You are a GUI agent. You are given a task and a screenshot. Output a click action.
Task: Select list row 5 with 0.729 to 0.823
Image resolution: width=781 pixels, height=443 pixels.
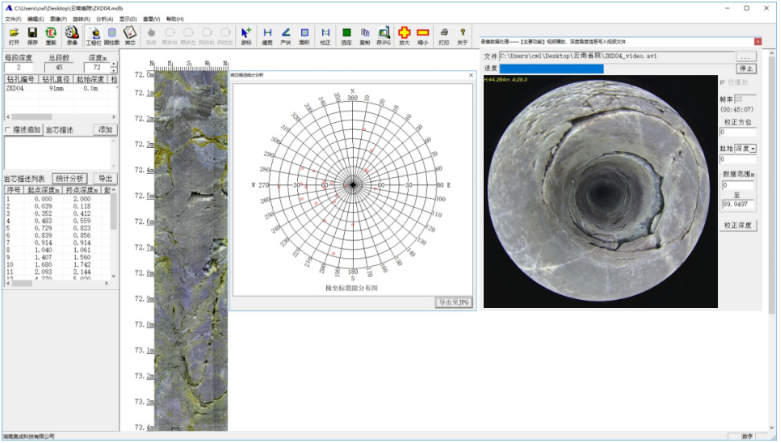57,228
